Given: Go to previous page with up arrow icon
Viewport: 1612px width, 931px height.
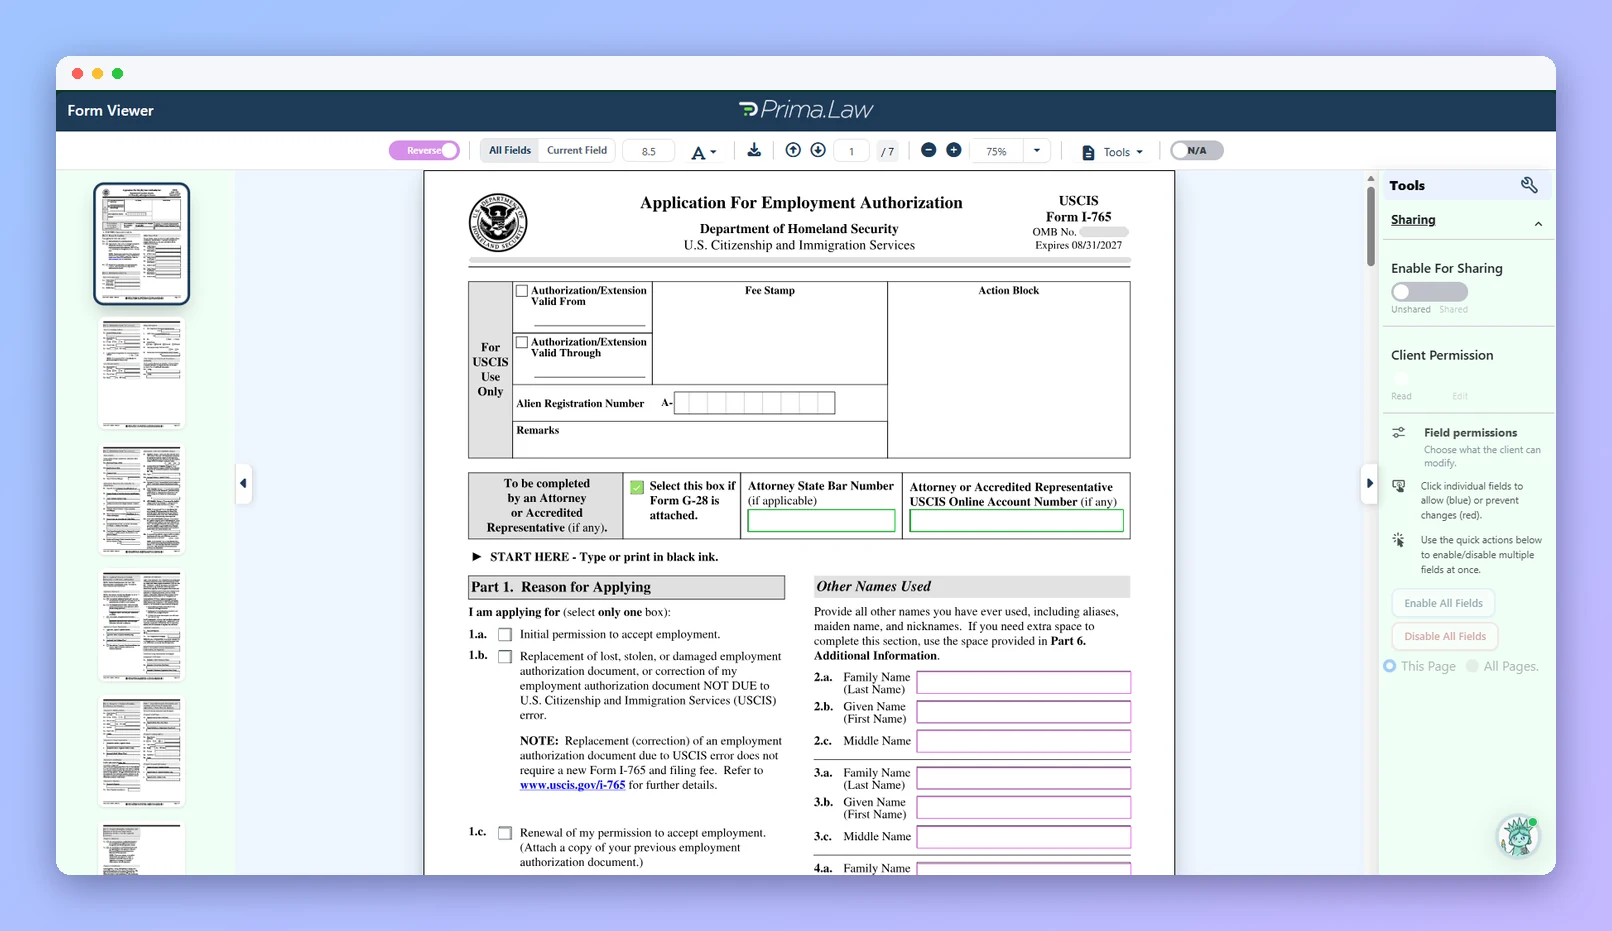Looking at the screenshot, I should pos(793,150).
